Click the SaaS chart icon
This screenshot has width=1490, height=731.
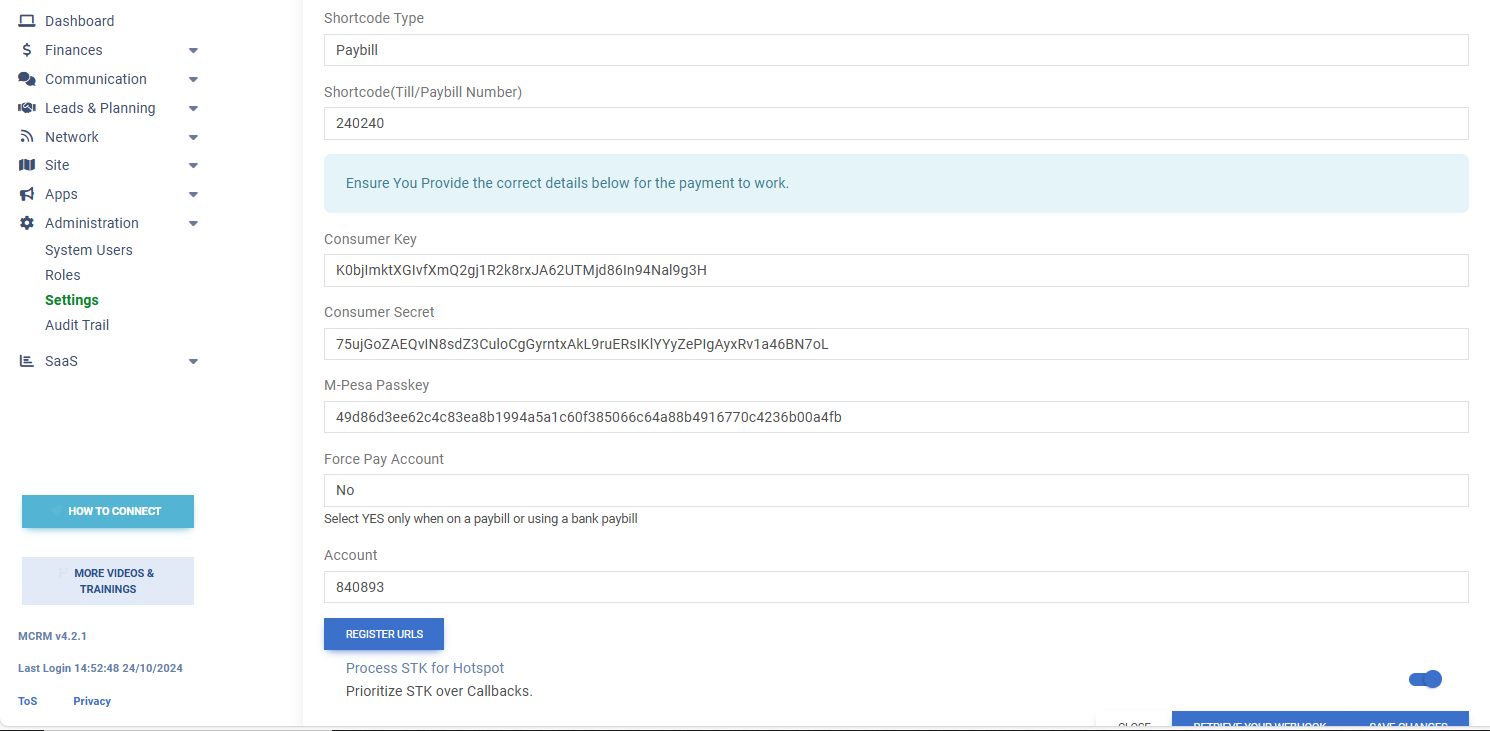[28, 360]
